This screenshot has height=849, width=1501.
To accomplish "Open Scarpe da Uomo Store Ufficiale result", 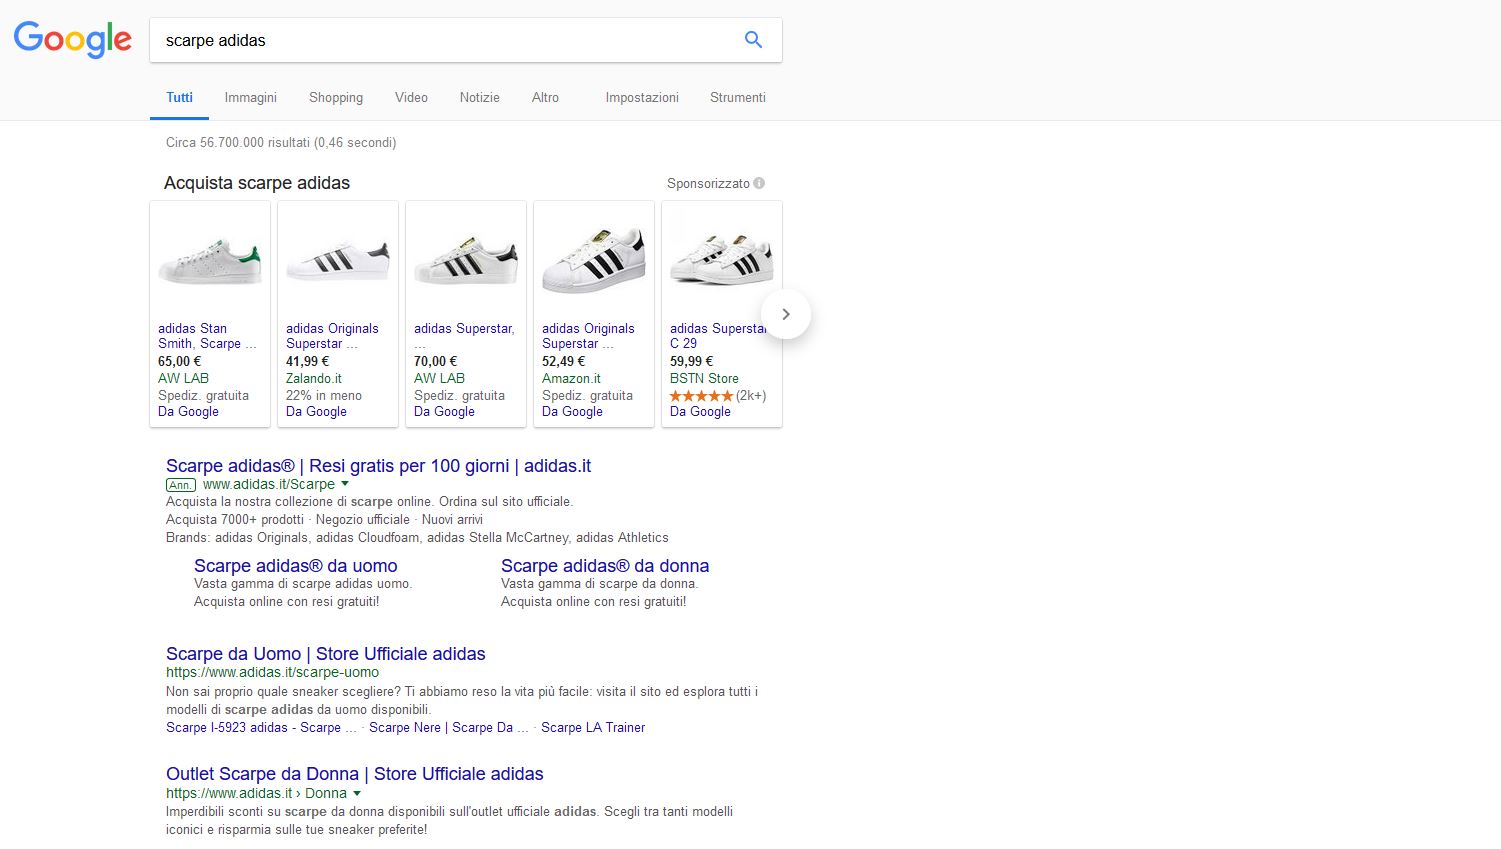I will 325,654.
